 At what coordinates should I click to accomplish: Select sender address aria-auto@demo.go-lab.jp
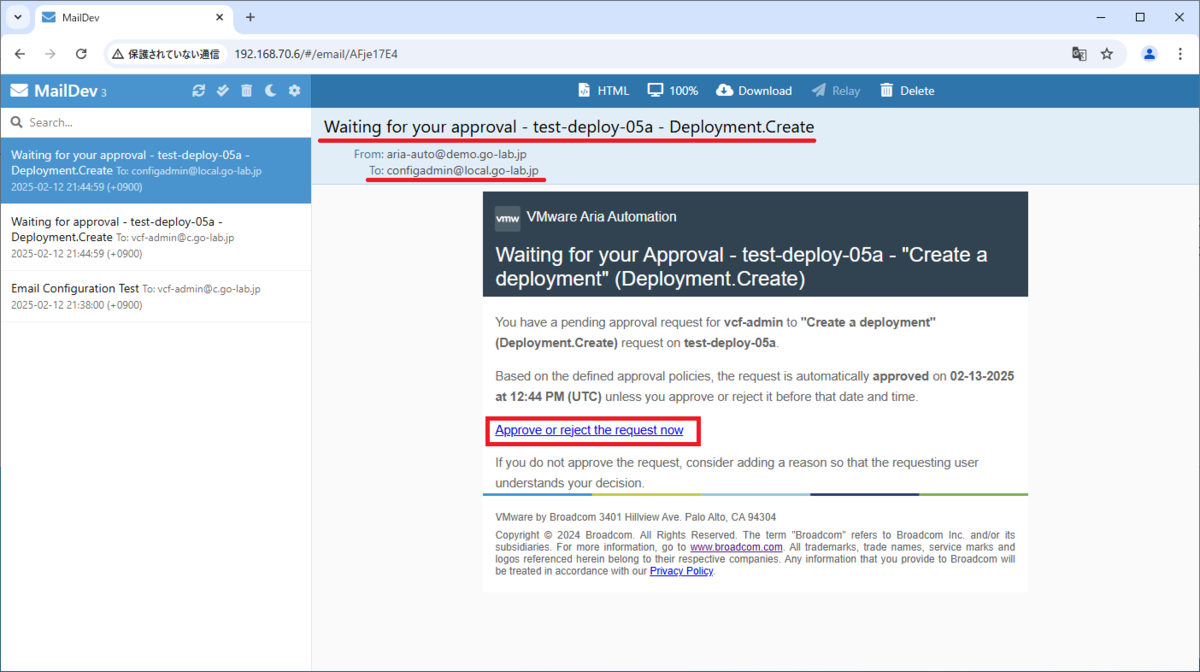[x=457, y=154]
